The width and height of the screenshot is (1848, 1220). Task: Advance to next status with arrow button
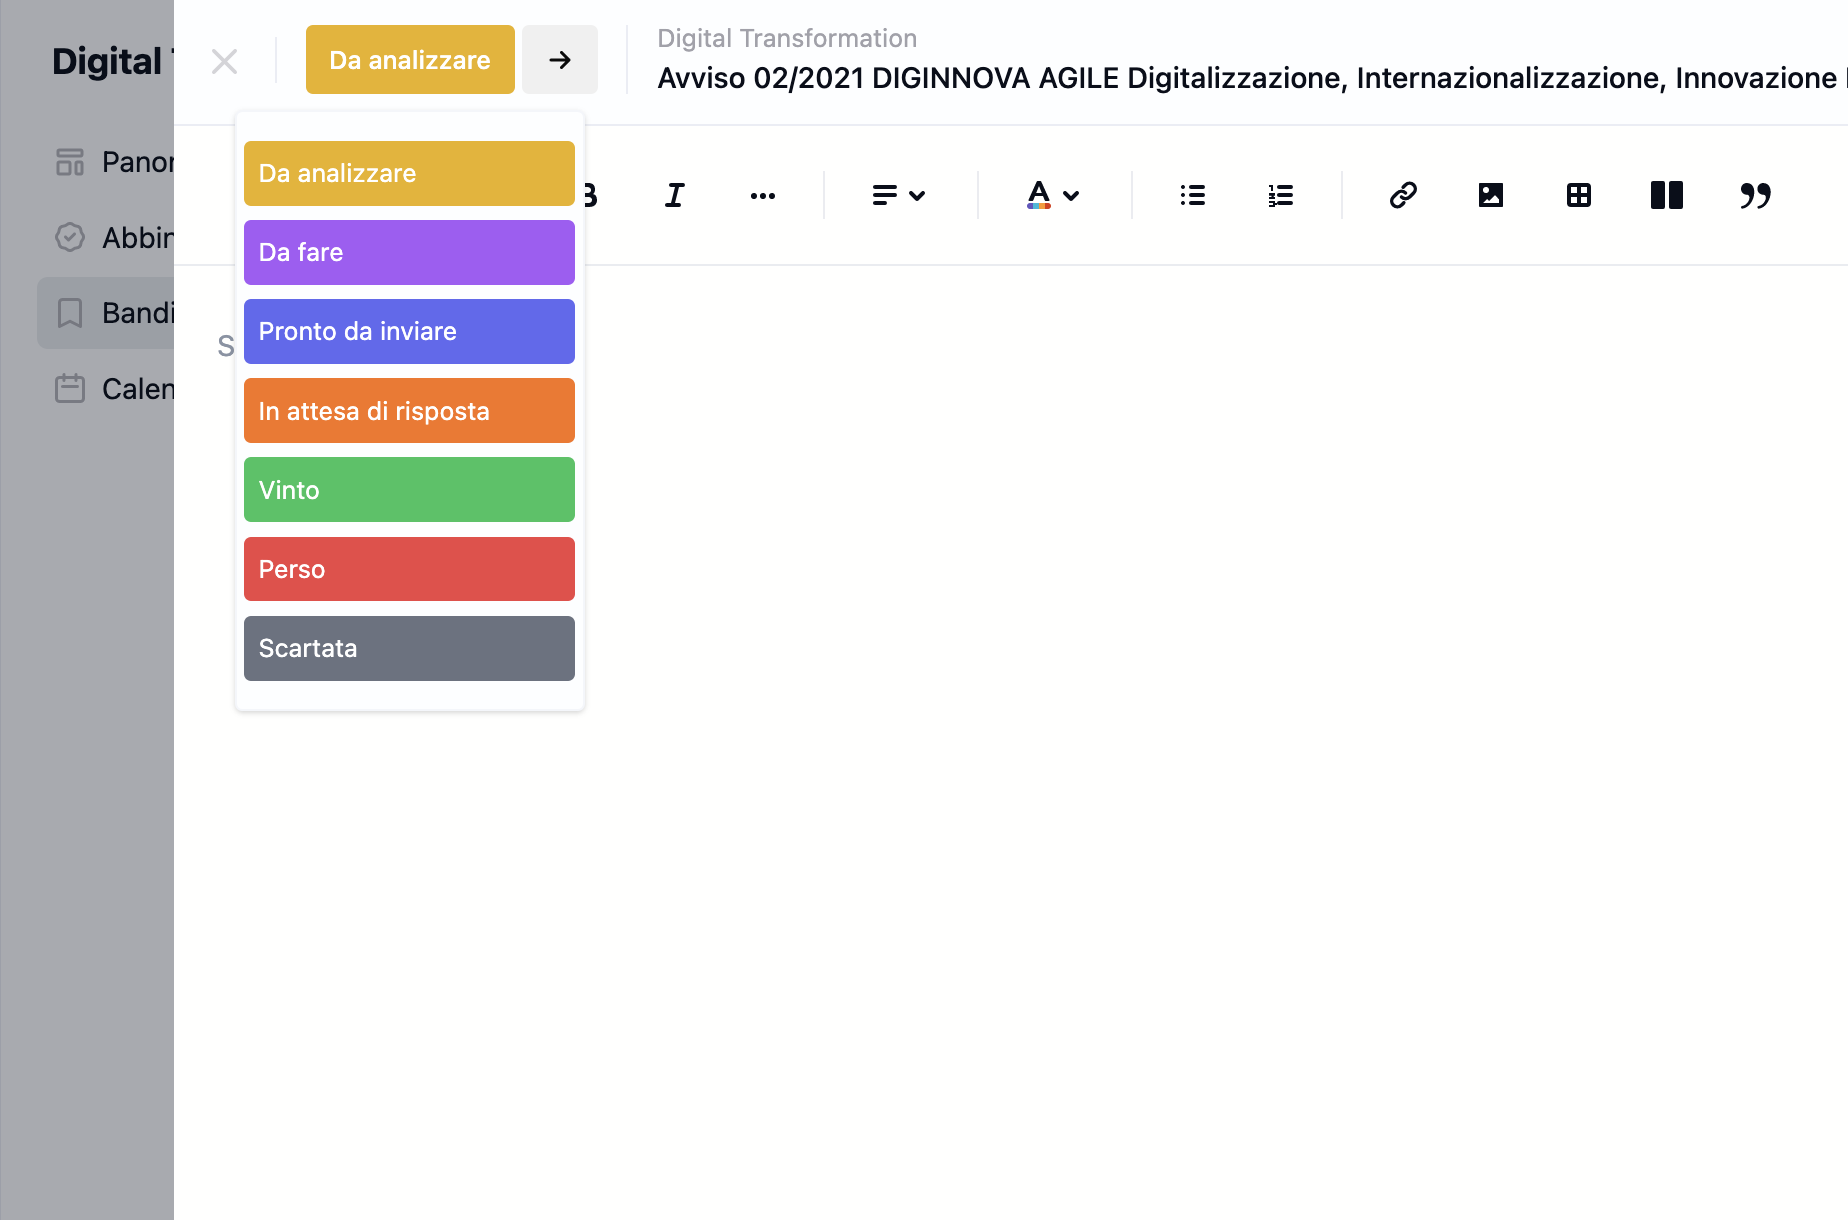coord(560,60)
